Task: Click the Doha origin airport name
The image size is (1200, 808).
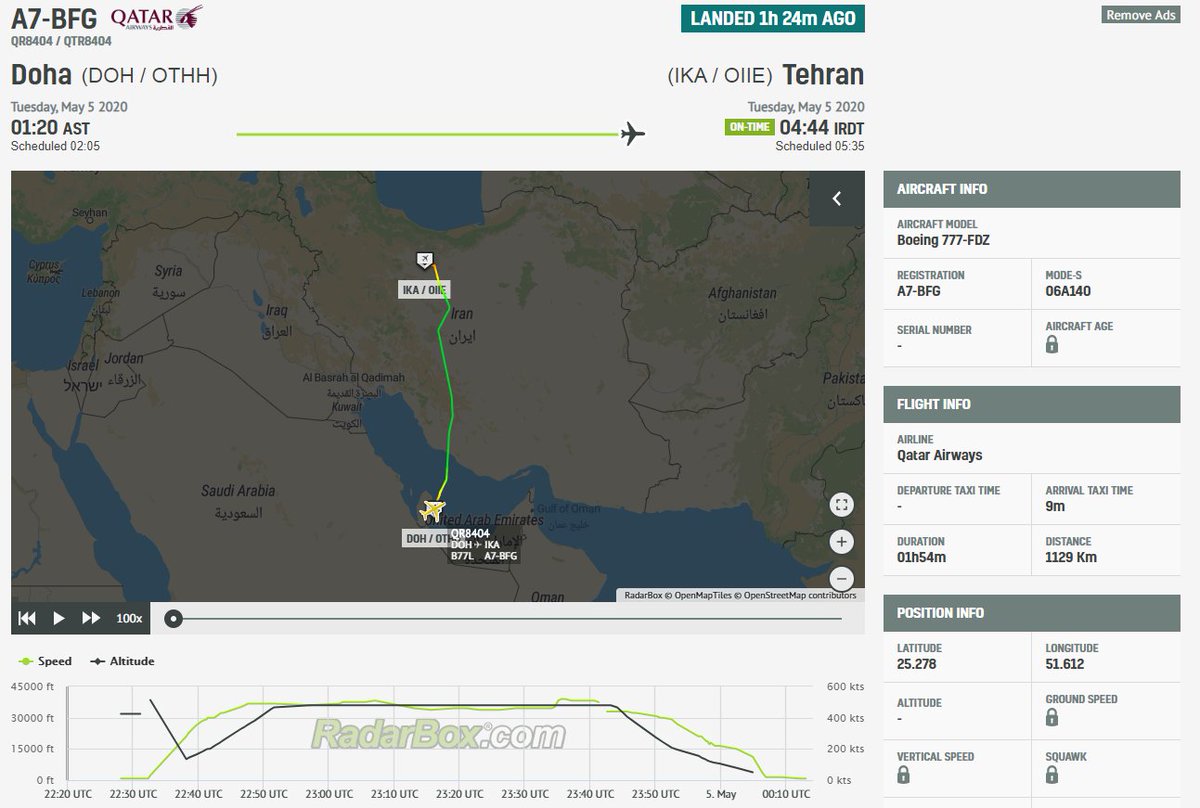Action: click(41, 75)
